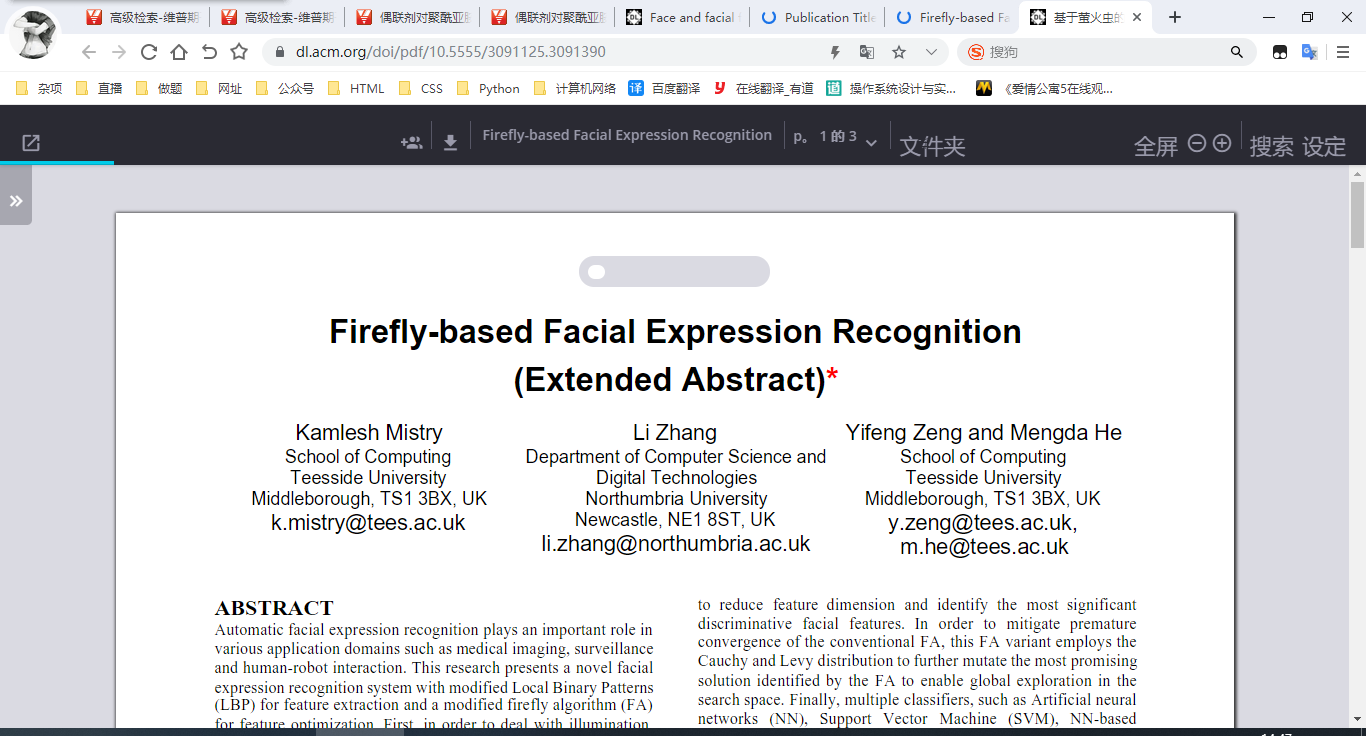1366x736 pixels.
Task: Click the 全屏 fullscreen button
Action: [x=1155, y=146]
